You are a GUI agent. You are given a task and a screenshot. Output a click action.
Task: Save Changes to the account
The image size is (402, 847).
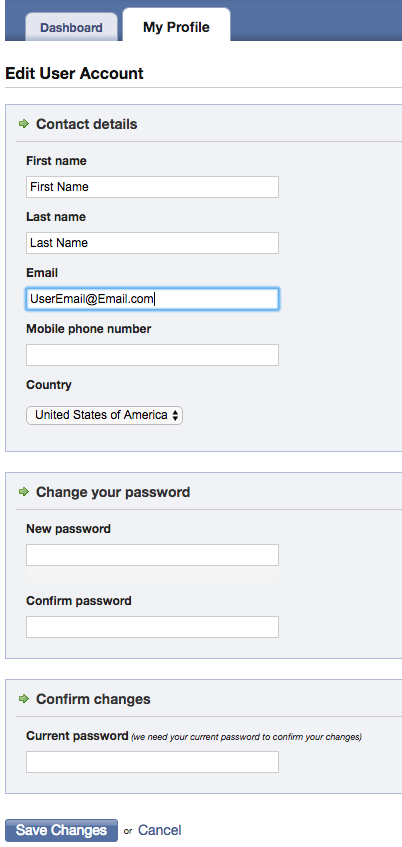click(61, 830)
